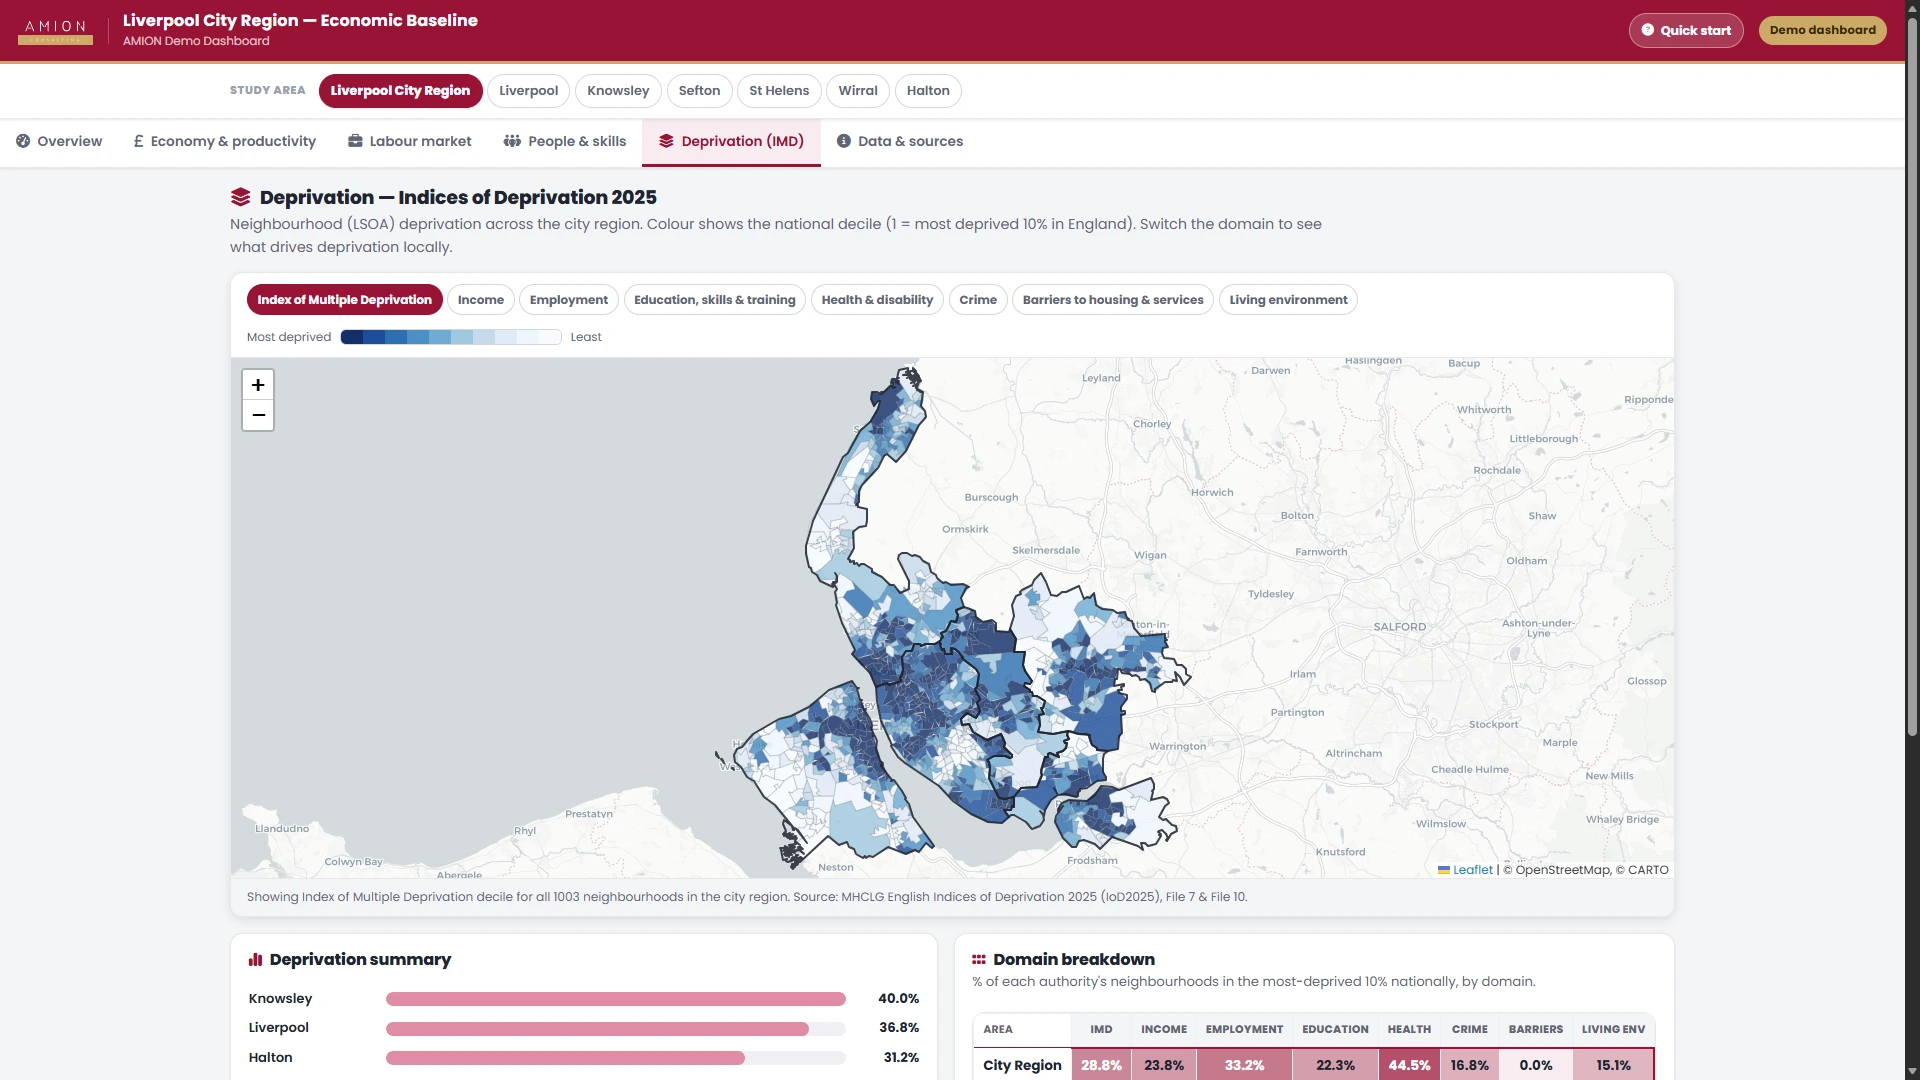Click City Region employment value 33.2%
This screenshot has width=1920, height=1080.
(x=1244, y=1065)
